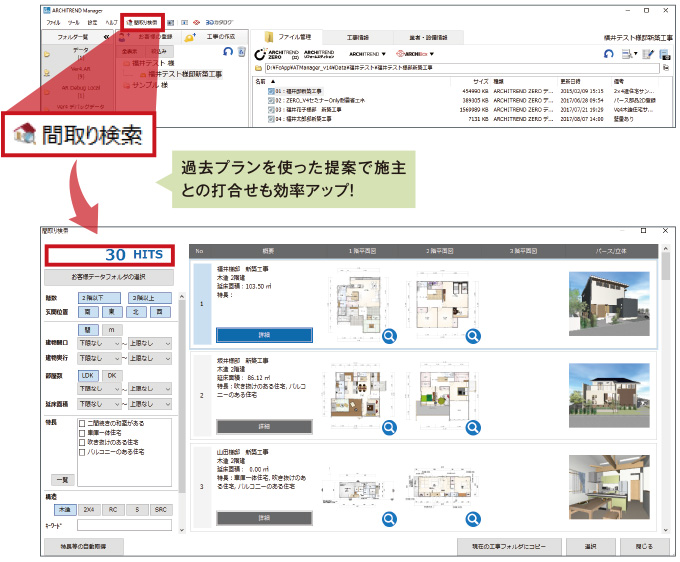Collapse the フォルダ一覧 panel with the double-arrow
Viewport: 680px width, 562px height.
(106, 37)
